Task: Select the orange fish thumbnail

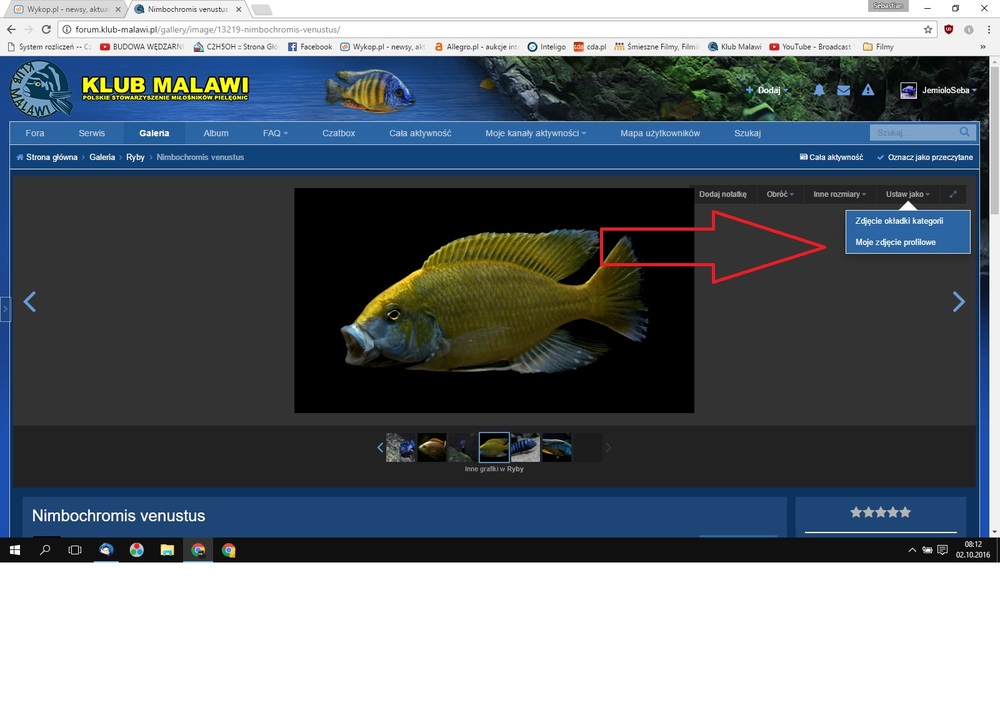Action: click(432, 447)
